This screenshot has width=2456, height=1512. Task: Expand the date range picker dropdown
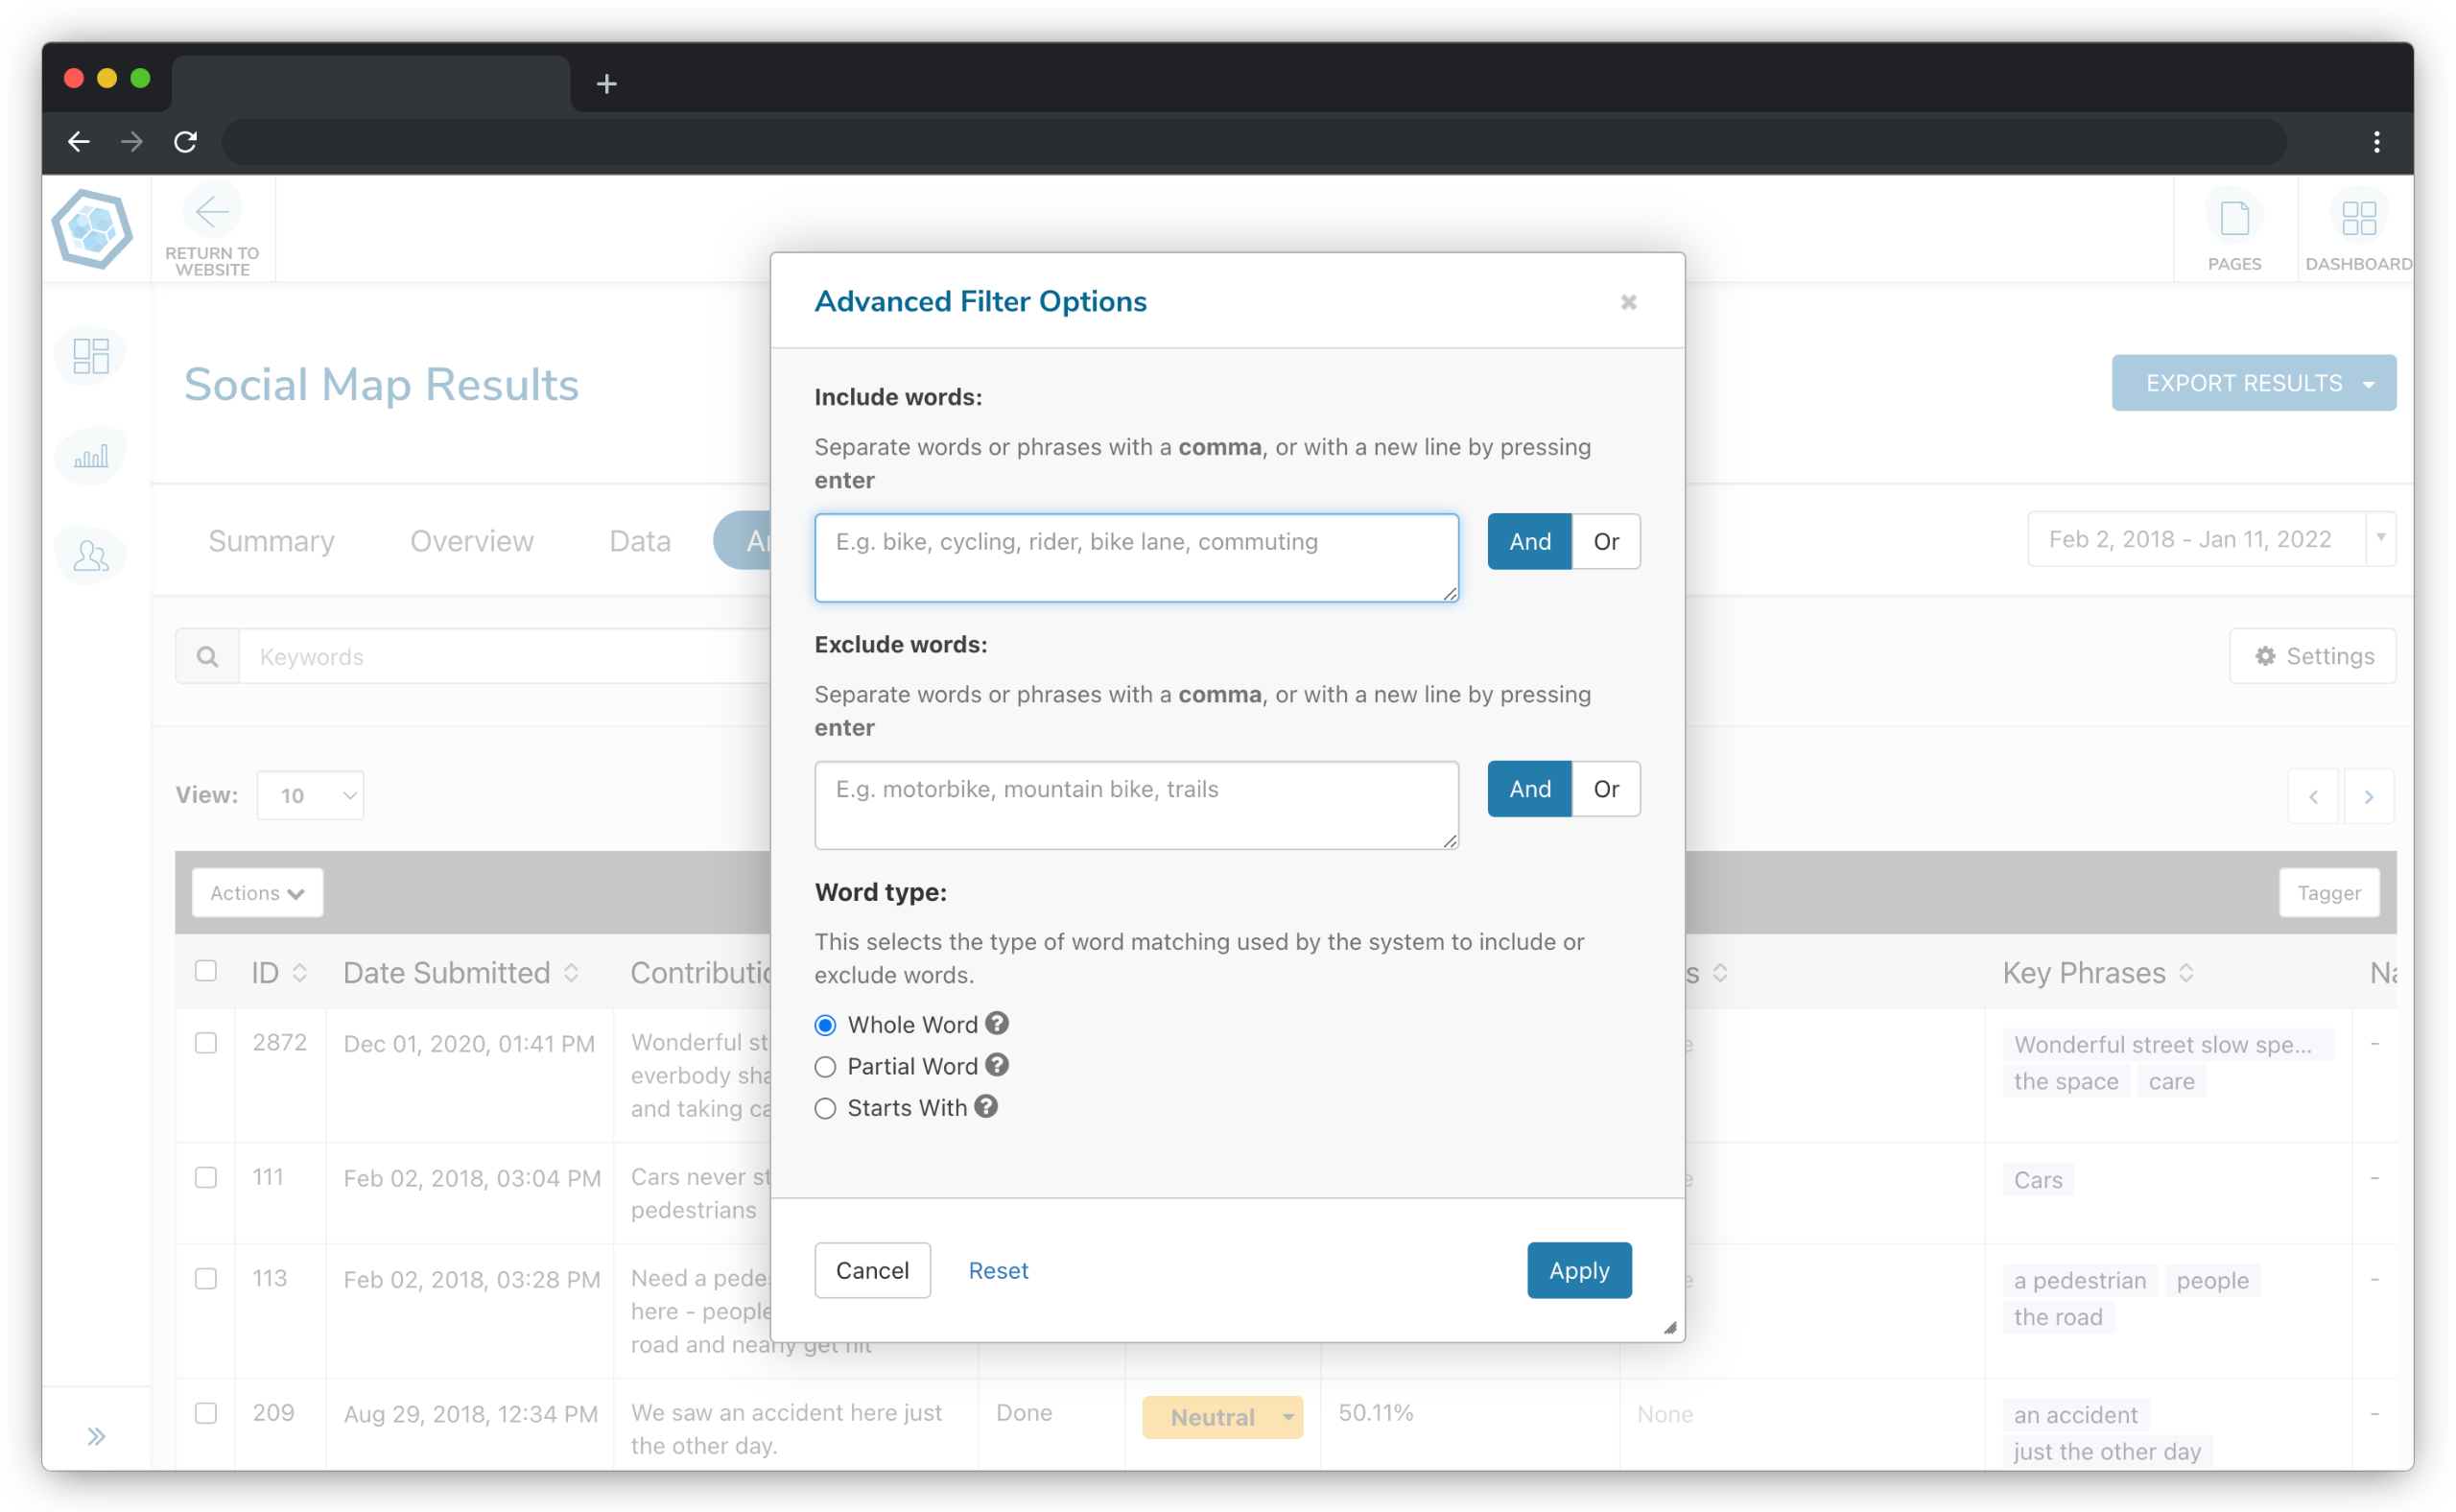pyautogui.click(x=2379, y=538)
